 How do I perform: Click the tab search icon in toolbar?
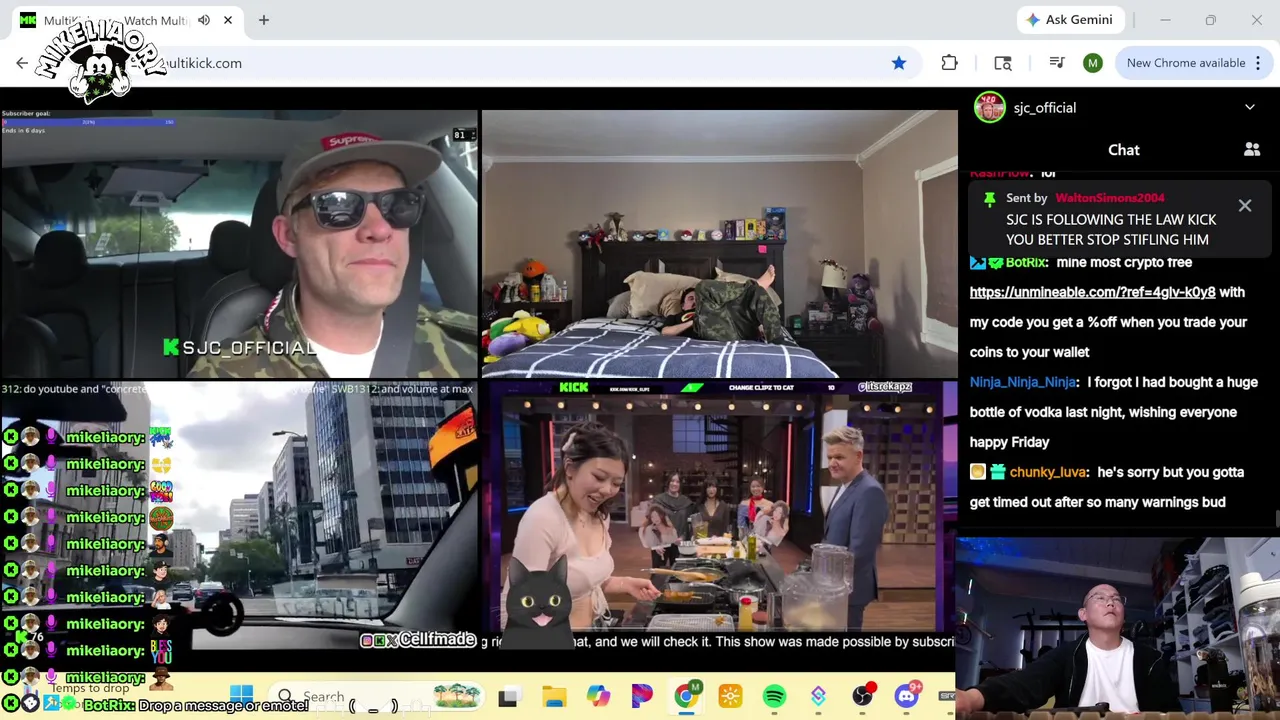[1003, 63]
